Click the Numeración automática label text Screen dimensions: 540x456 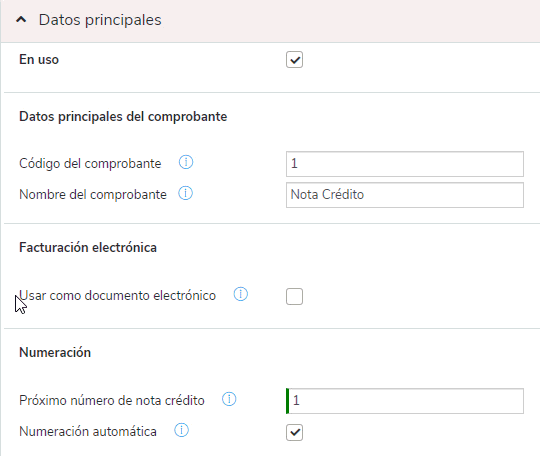88,432
